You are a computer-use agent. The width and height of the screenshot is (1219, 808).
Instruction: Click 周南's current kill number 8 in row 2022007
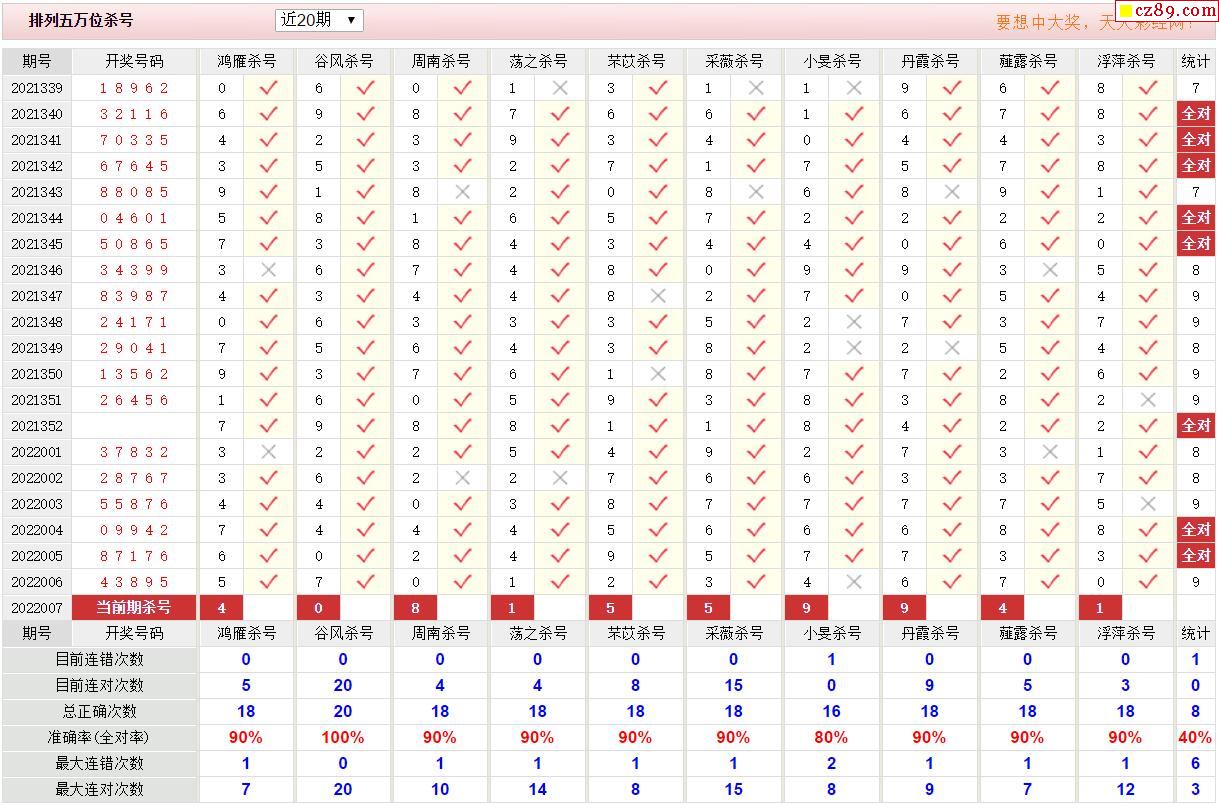click(x=416, y=608)
